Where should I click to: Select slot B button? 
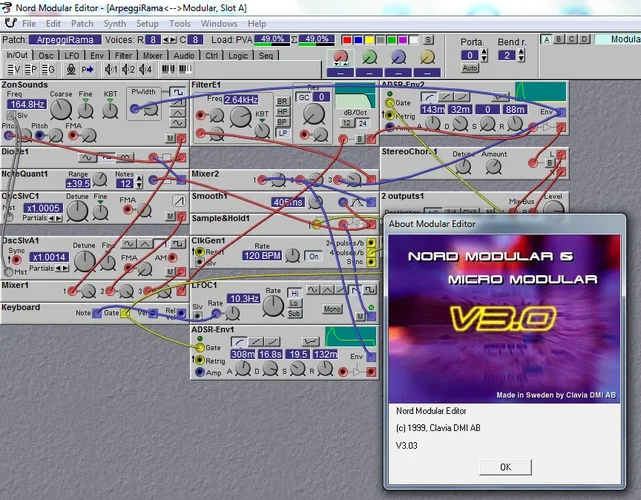pos(559,39)
